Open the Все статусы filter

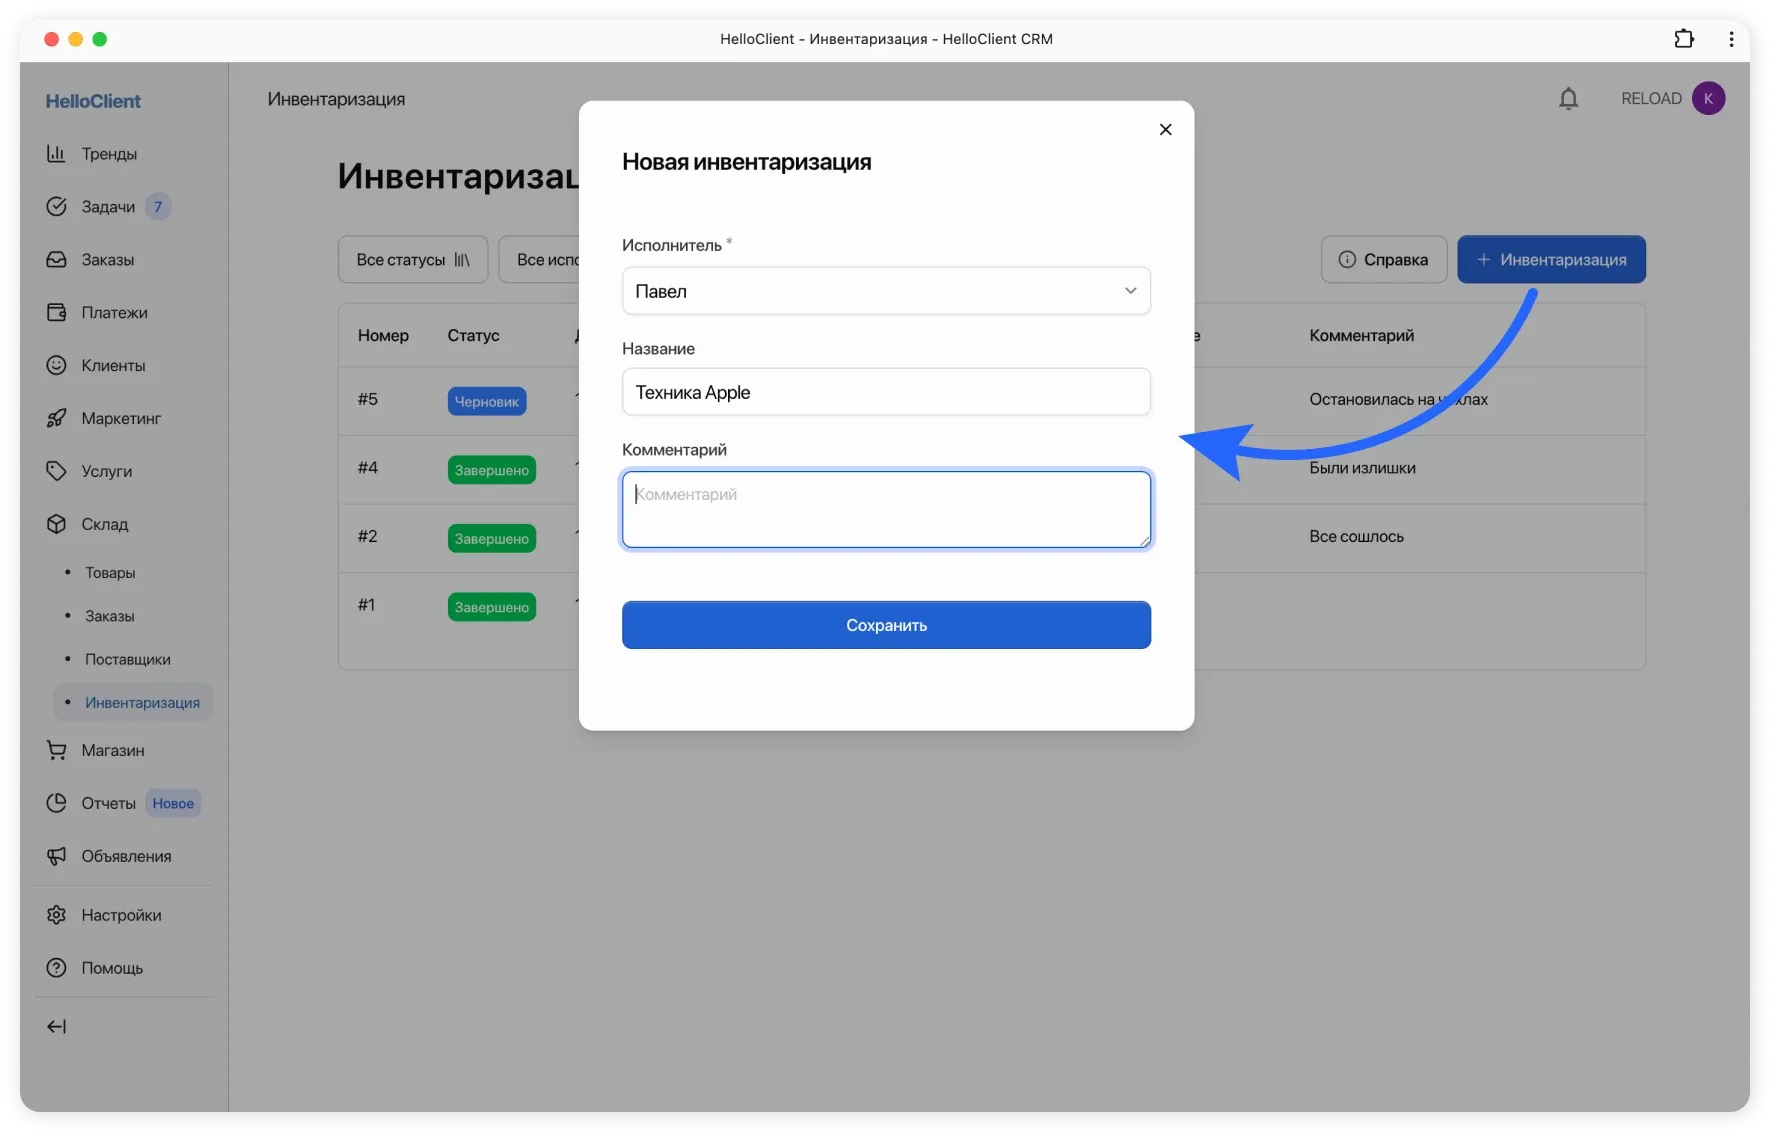[x=412, y=260]
